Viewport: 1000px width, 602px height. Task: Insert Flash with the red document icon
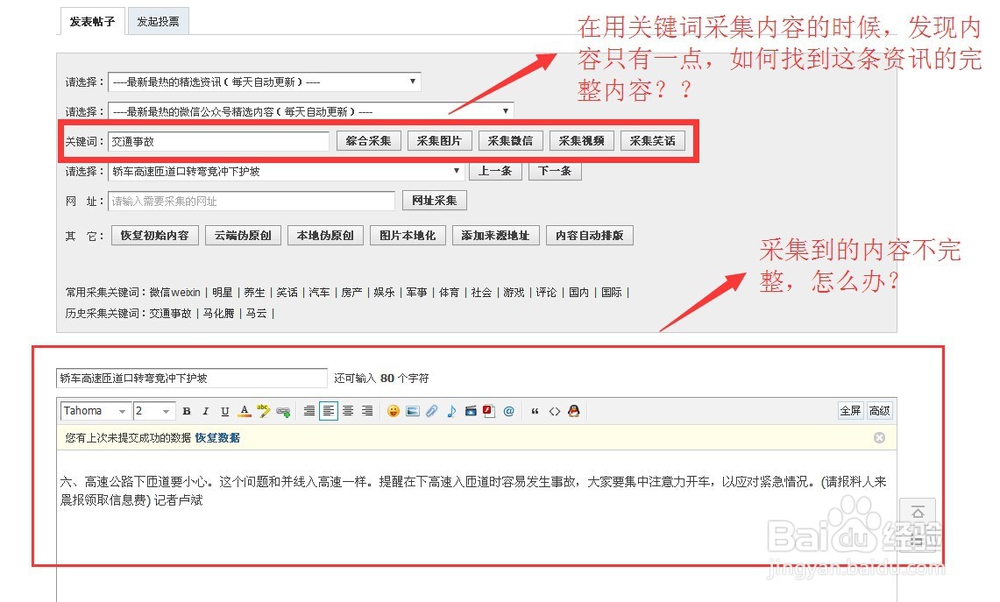point(489,411)
